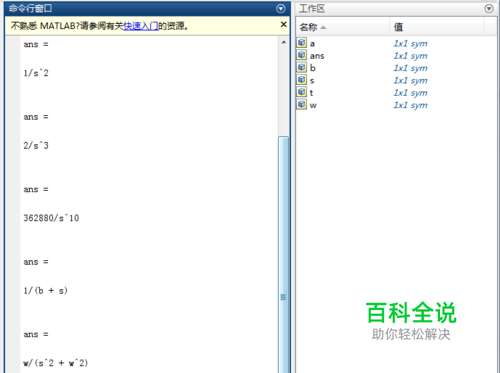Select variable name s in workspace
The height and width of the screenshot is (373, 500).
(x=312, y=81)
